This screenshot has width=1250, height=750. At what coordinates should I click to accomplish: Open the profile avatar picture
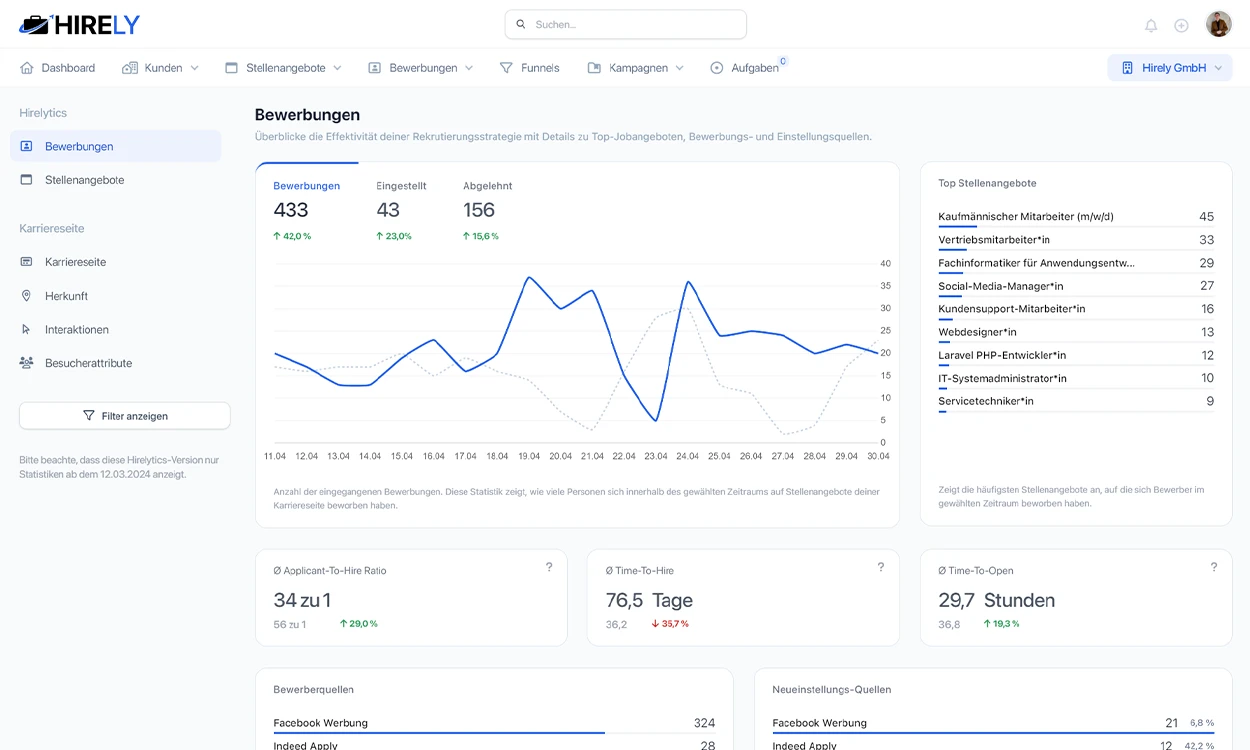(x=1218, y=24)
